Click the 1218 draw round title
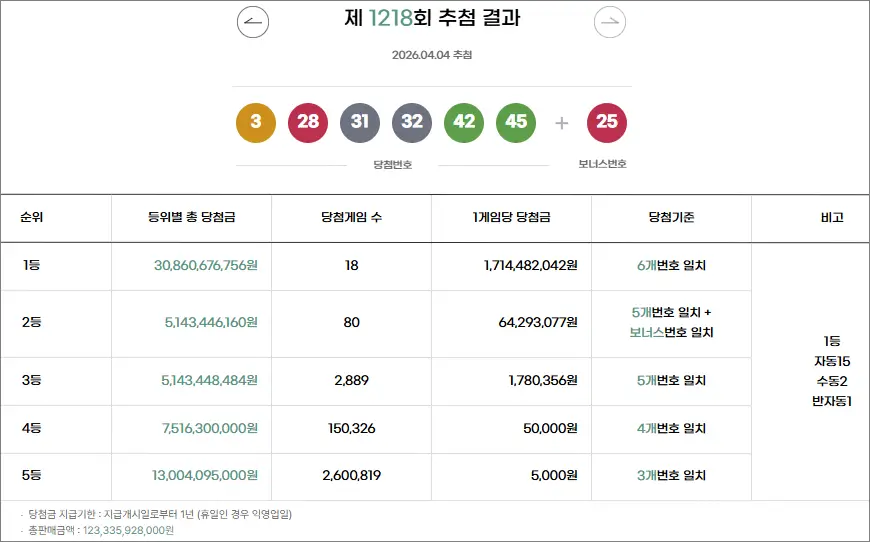The width and height of the screenshot is (870, 542). click(431, 19)
